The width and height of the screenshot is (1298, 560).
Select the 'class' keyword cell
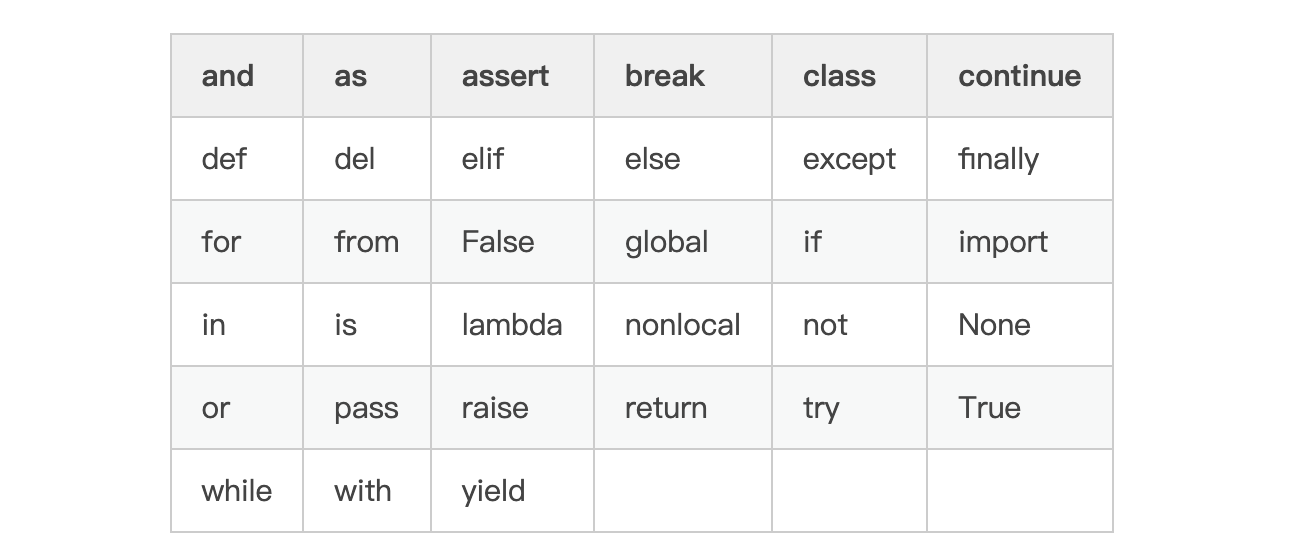click(839, 76)
